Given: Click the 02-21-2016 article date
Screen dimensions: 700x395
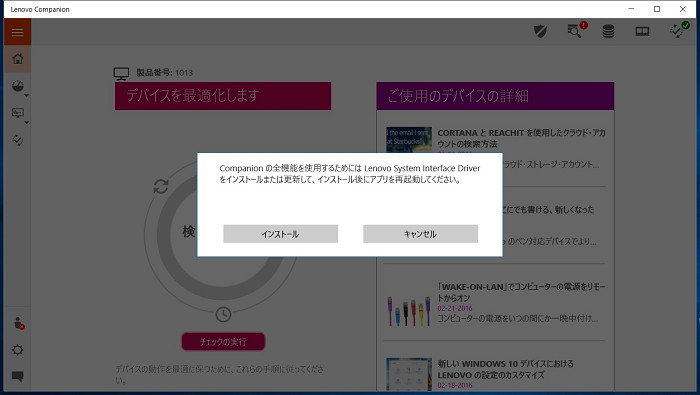Looking at the screenshot, I should pos(454,308).
